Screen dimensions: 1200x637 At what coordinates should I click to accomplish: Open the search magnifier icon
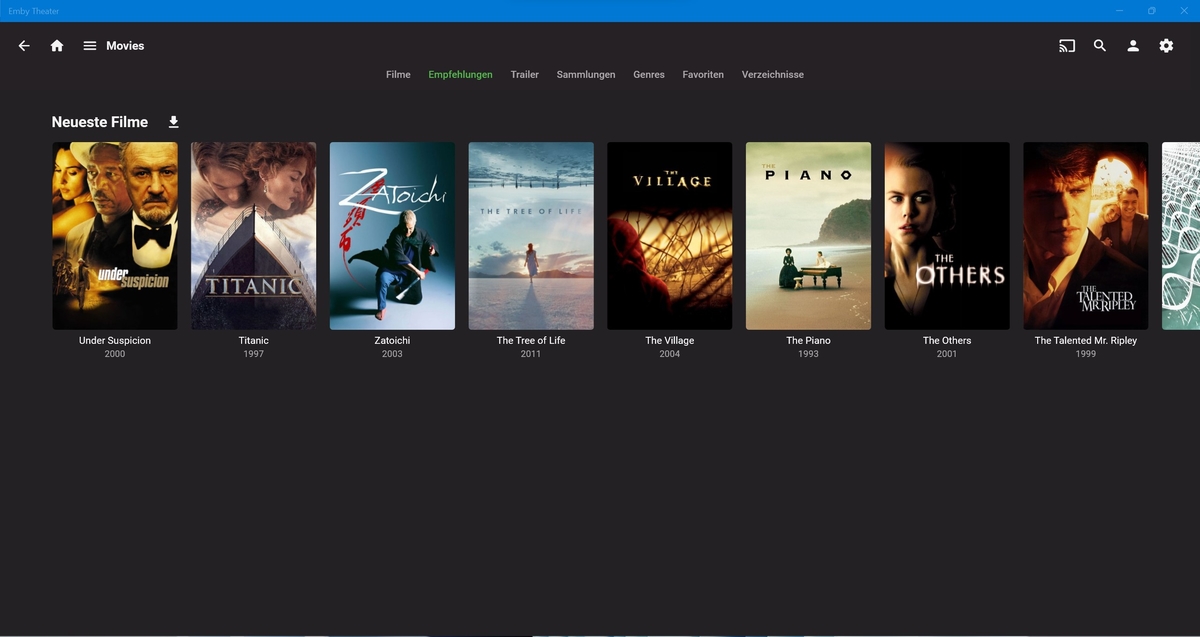(1100, 46)
